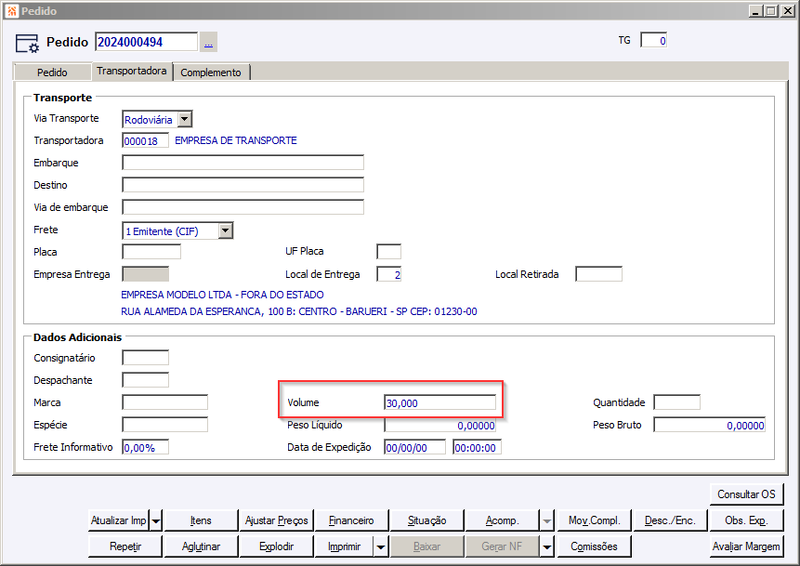
Task: Click the Repetir button
Action: tap(125, 547)
